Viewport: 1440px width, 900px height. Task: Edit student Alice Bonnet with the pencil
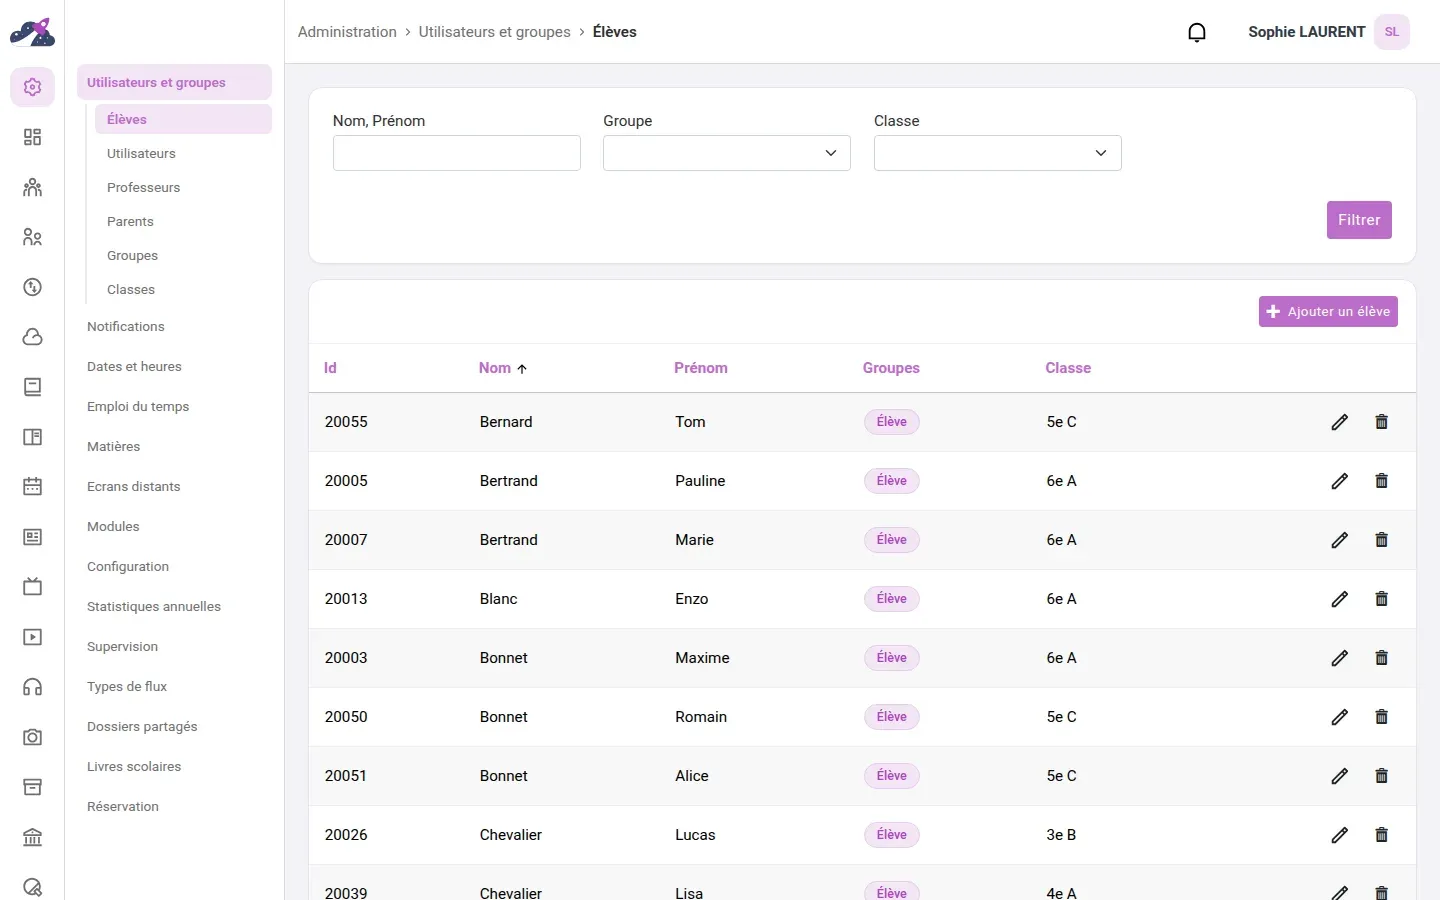(1340, 776)
